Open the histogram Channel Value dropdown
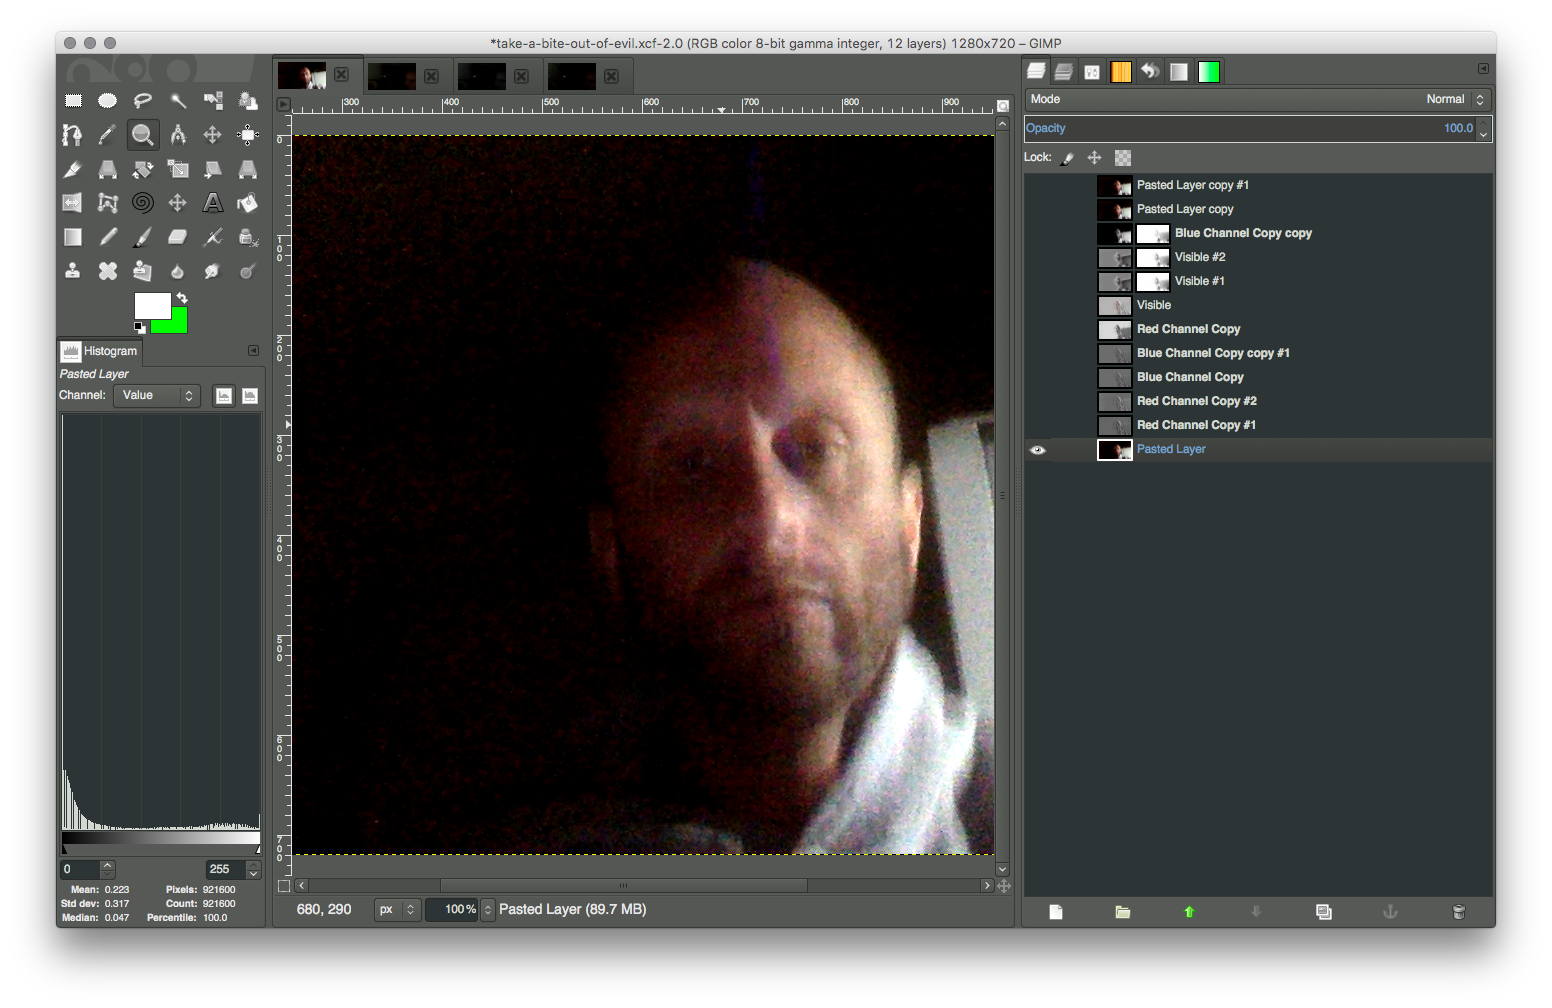The width and height of the screenshot is (1552, 1008). coord(157,396)
